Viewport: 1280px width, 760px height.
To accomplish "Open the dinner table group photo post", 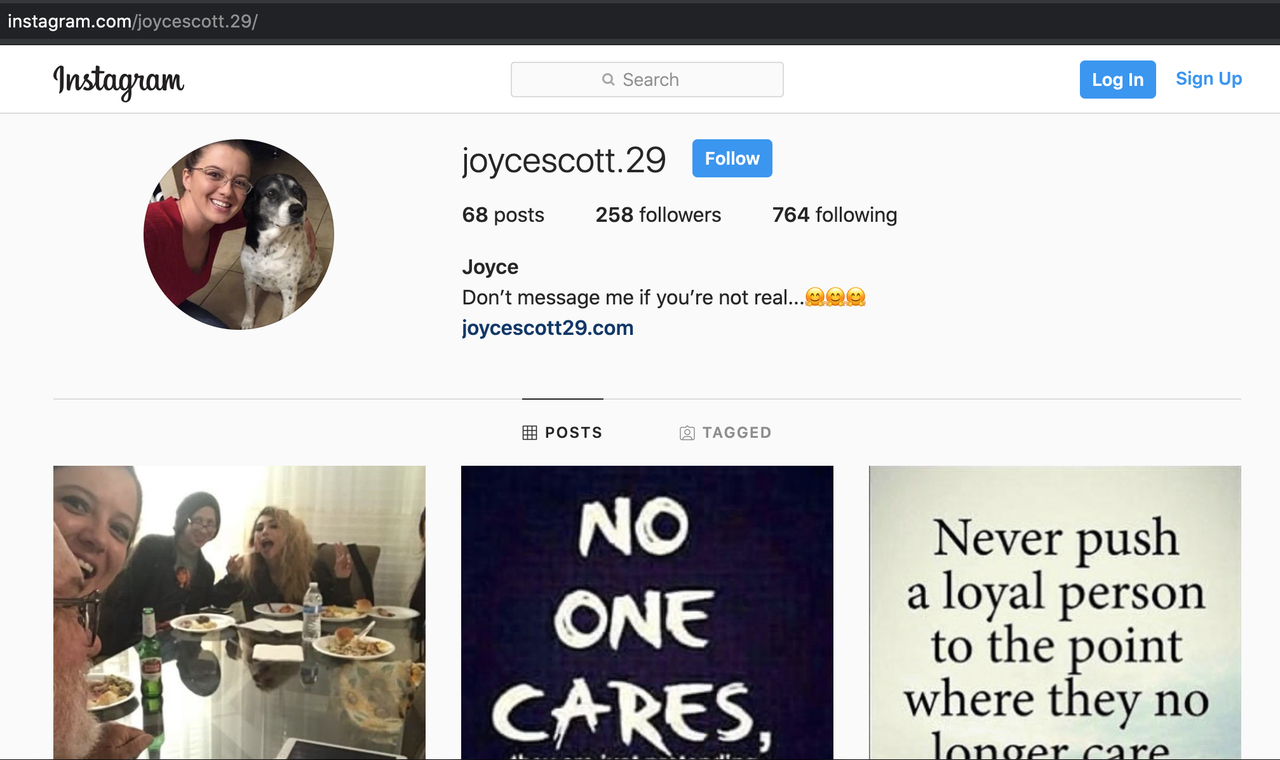I will pos(239,612).
